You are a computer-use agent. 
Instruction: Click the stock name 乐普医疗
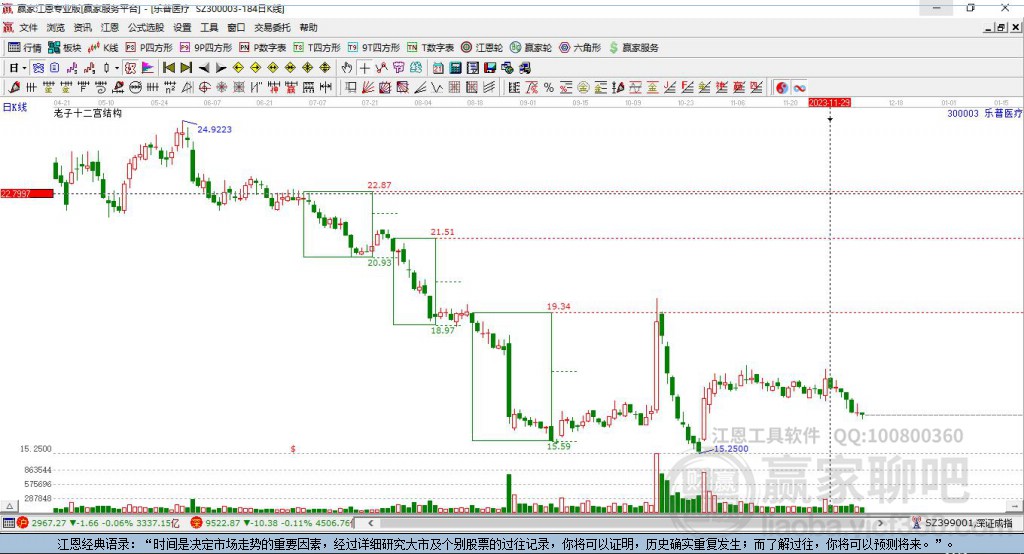point(1003,114)
